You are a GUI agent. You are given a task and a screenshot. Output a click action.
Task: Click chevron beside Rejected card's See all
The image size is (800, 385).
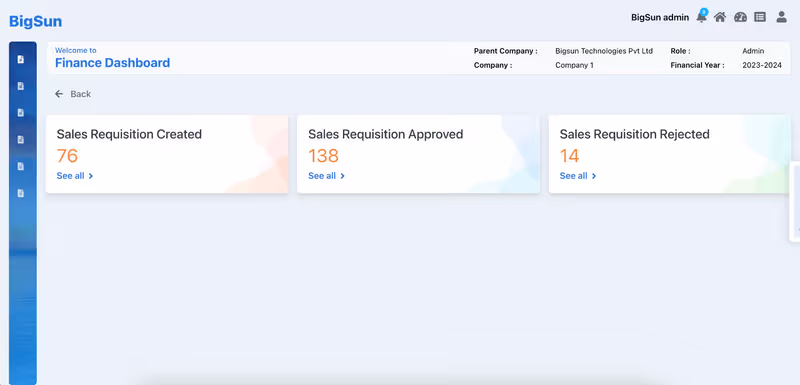tap(594, 176)
